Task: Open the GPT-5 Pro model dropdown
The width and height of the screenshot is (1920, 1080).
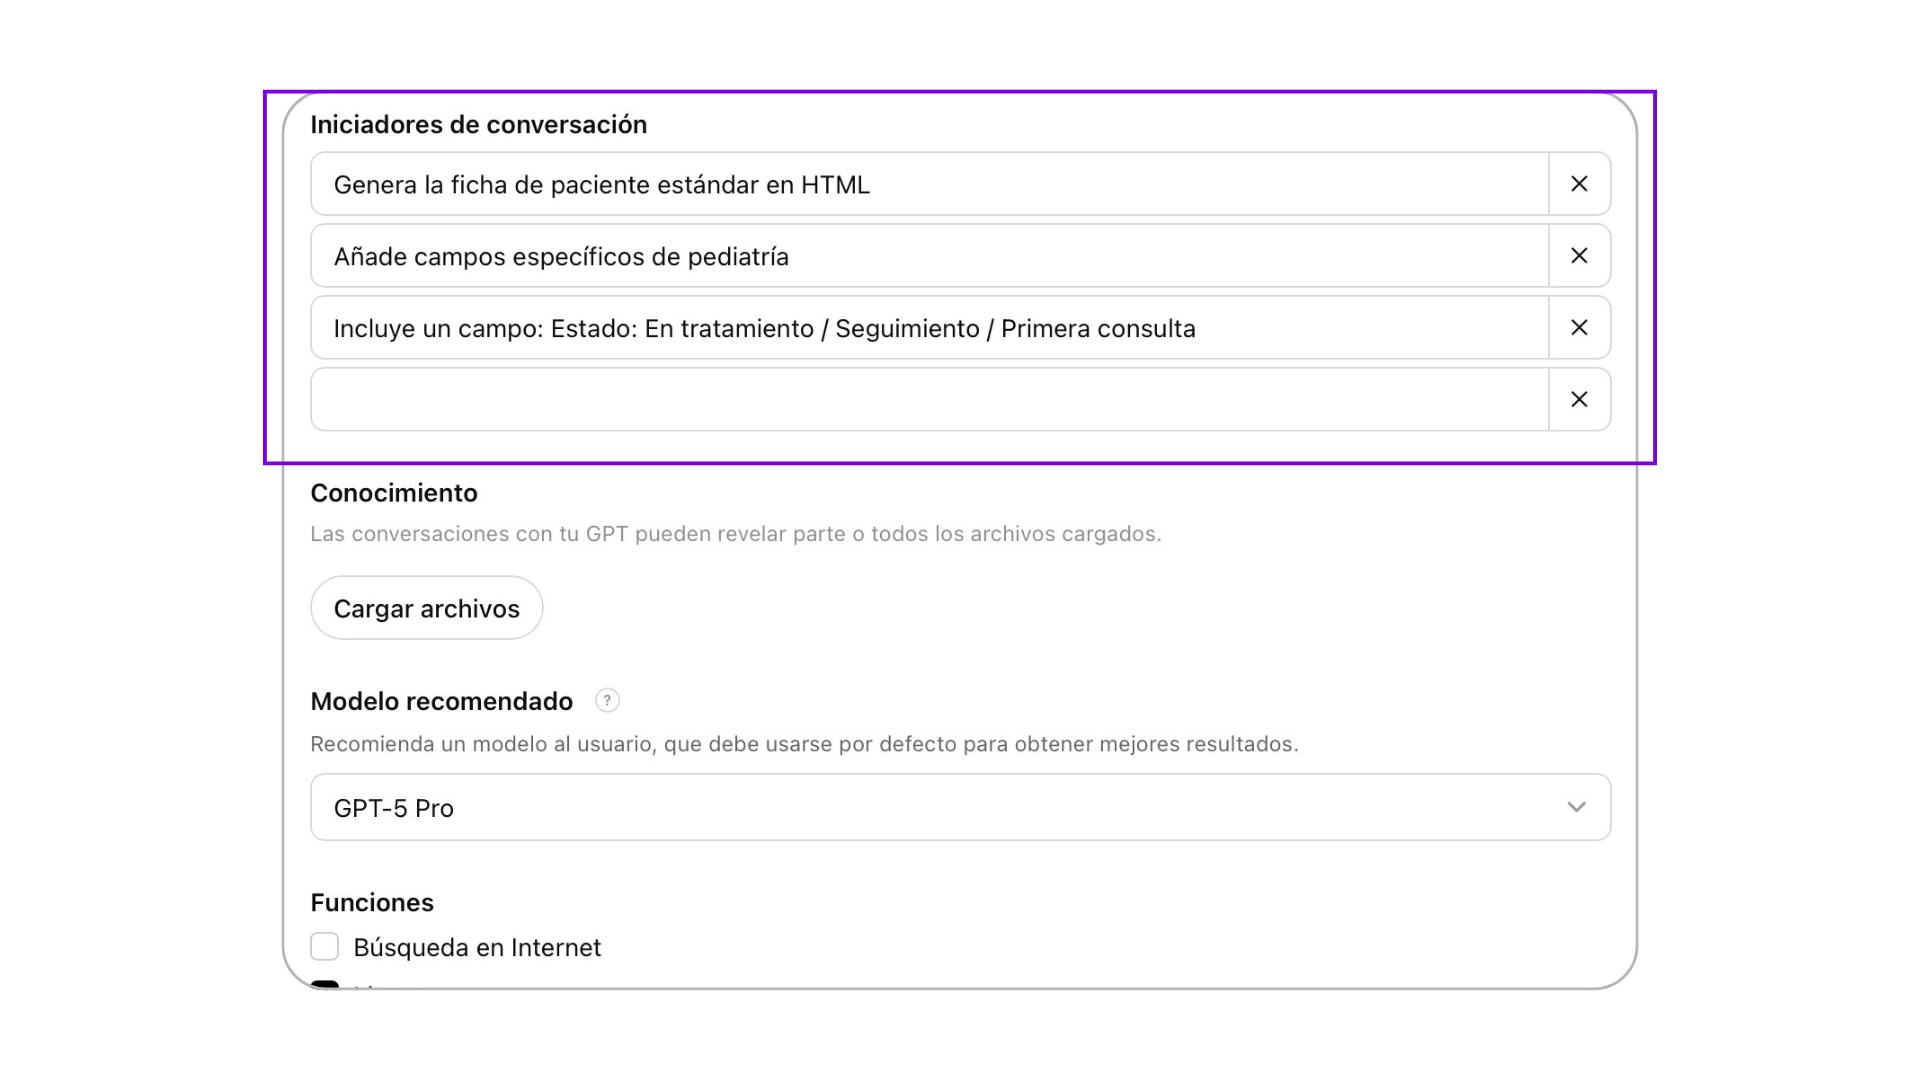Action: click(940, 808)
